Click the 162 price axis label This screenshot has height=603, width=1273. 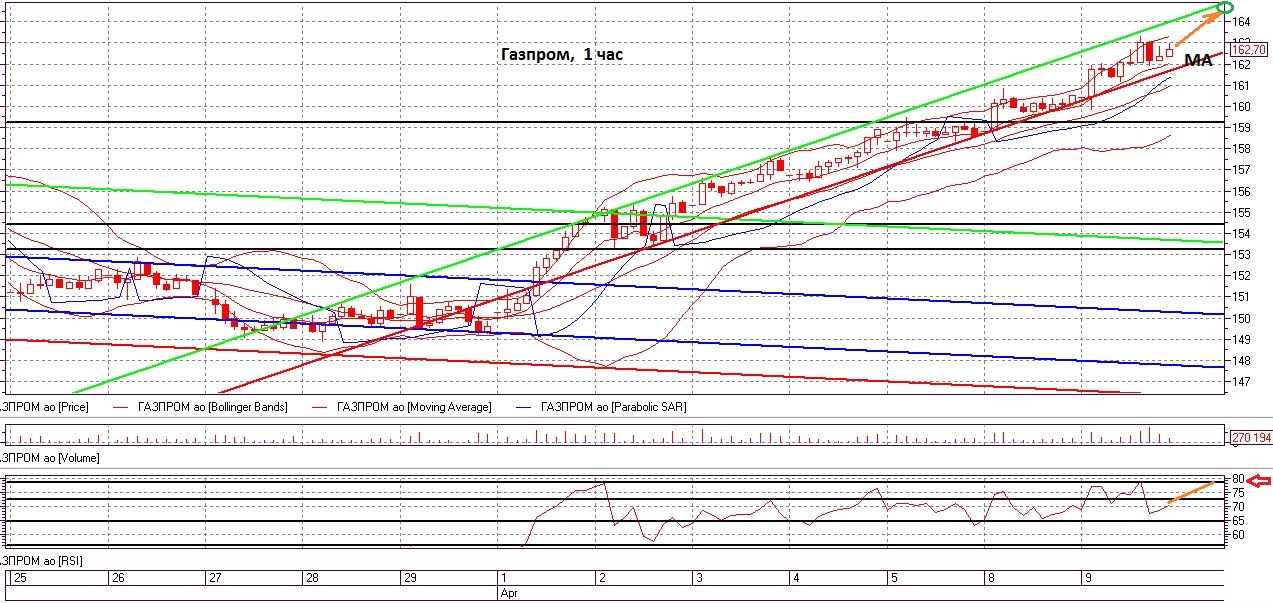pyautogui.click(x=1239, y=65)
